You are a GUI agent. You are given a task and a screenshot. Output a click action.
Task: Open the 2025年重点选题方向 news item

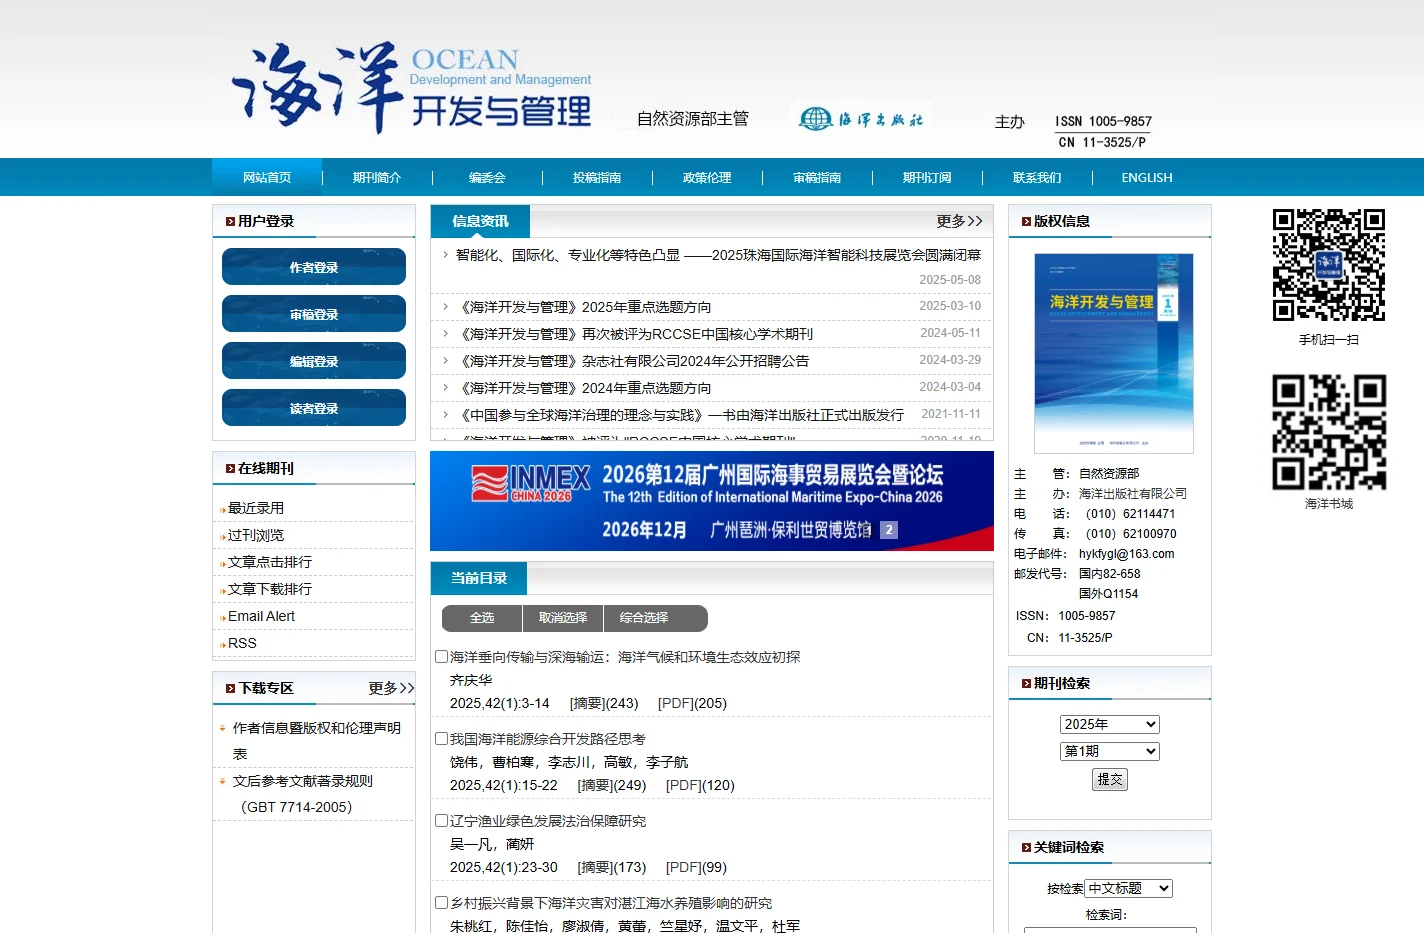point(584,307)
